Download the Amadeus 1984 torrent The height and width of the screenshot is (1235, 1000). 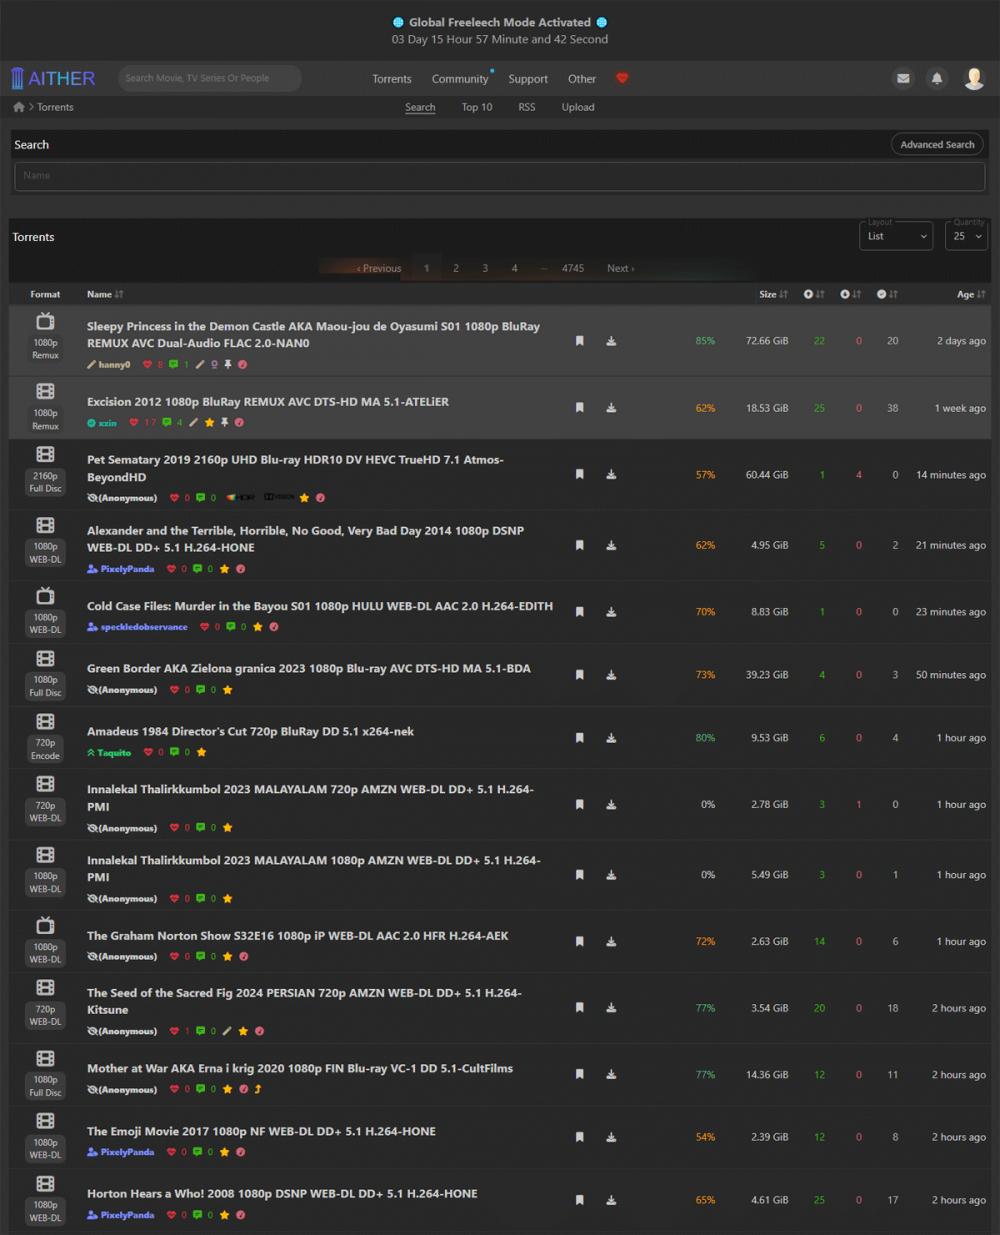[x=611, y=738]
